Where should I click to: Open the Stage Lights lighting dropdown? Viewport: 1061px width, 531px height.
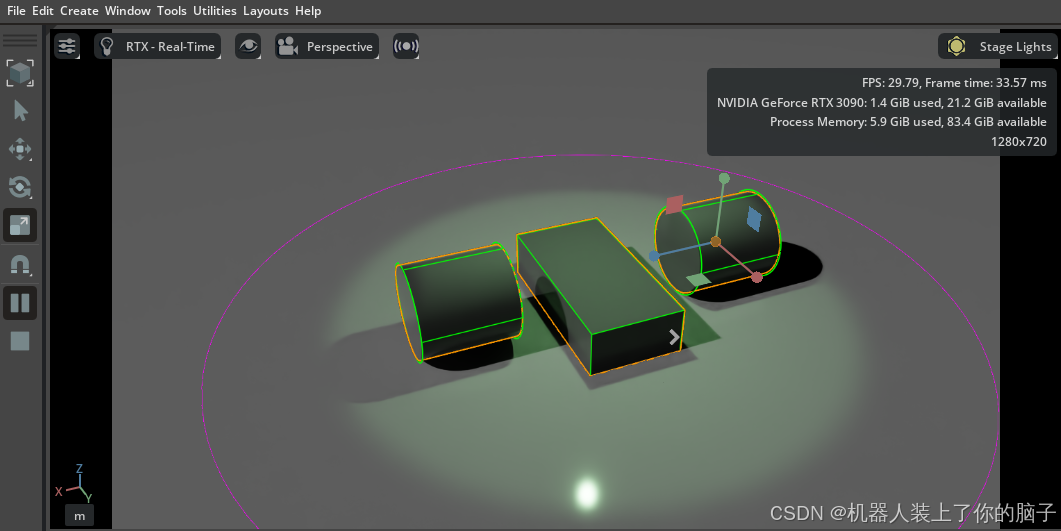(x=997, y=46)
